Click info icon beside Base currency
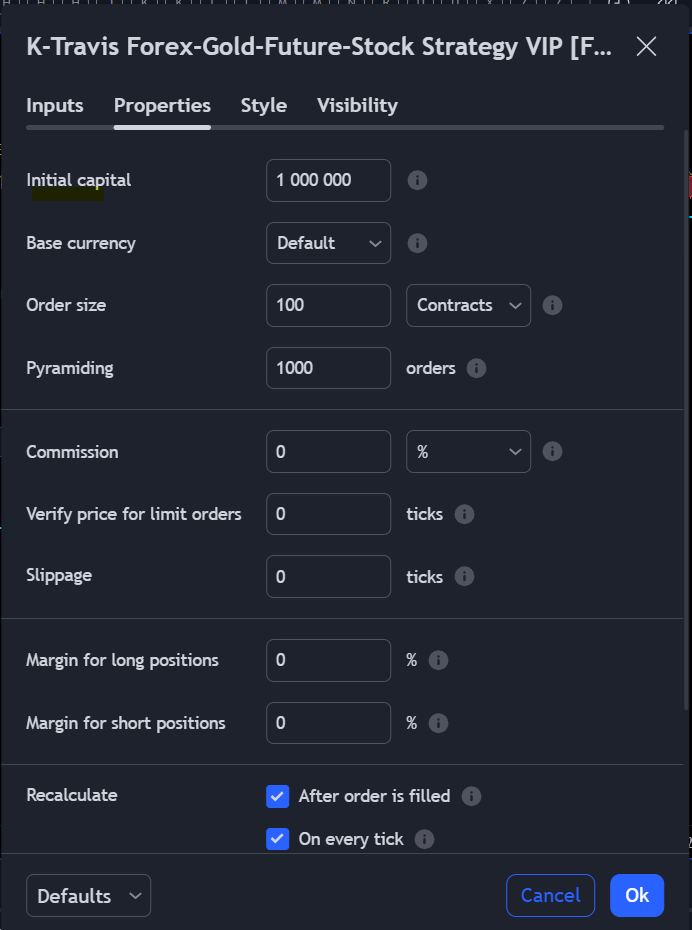The height and width of the screenshot is (930, 692). [x=418, y=243]
